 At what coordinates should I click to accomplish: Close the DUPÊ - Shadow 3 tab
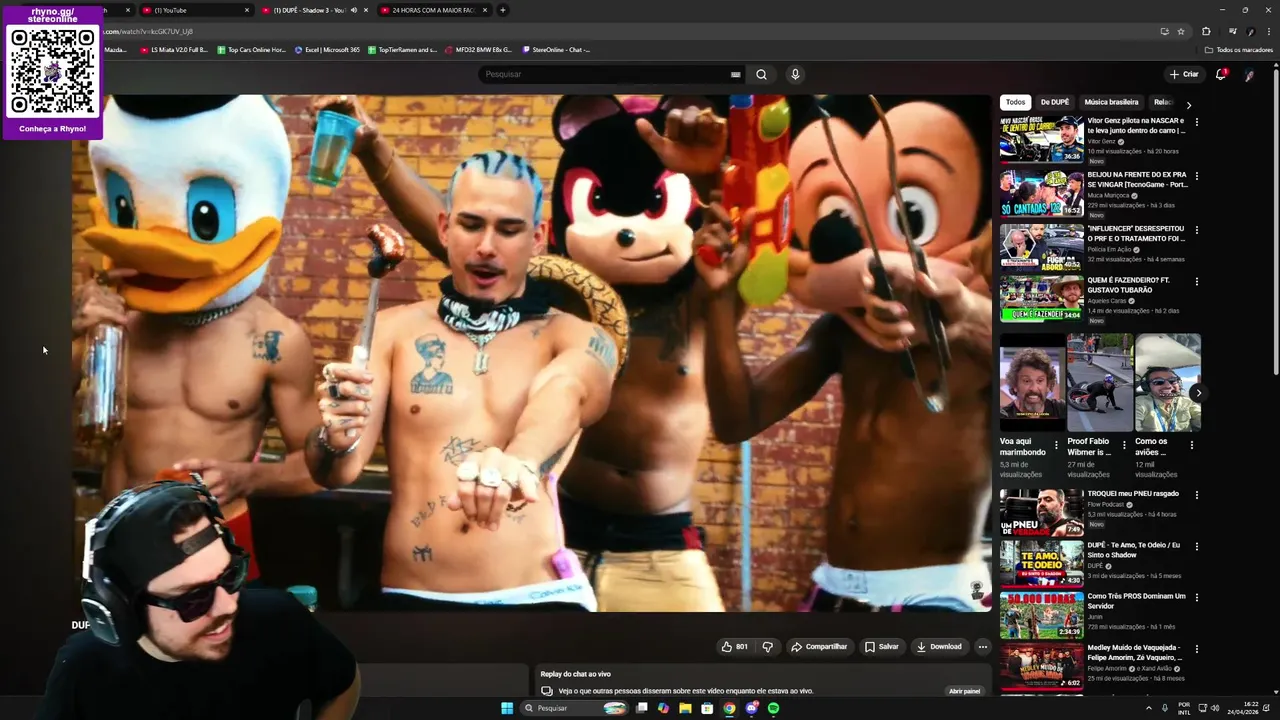pyautogui.click(x=366, y=10)
